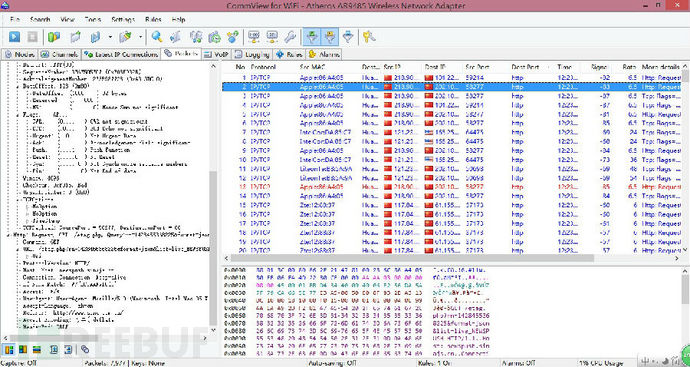
Task: Open the Settings menu
Action: tap(123, 20)
